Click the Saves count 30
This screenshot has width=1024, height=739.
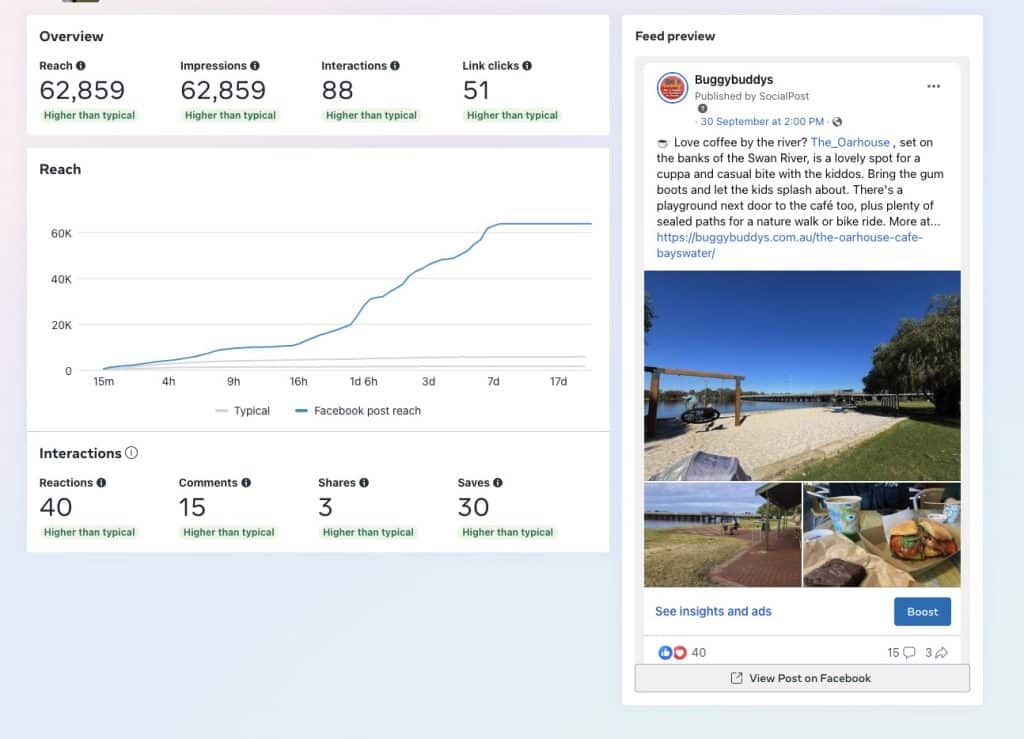473,507
